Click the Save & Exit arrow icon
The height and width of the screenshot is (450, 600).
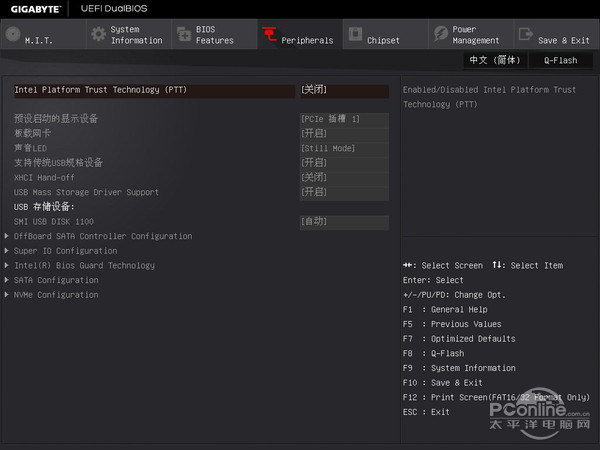[526, 34]
